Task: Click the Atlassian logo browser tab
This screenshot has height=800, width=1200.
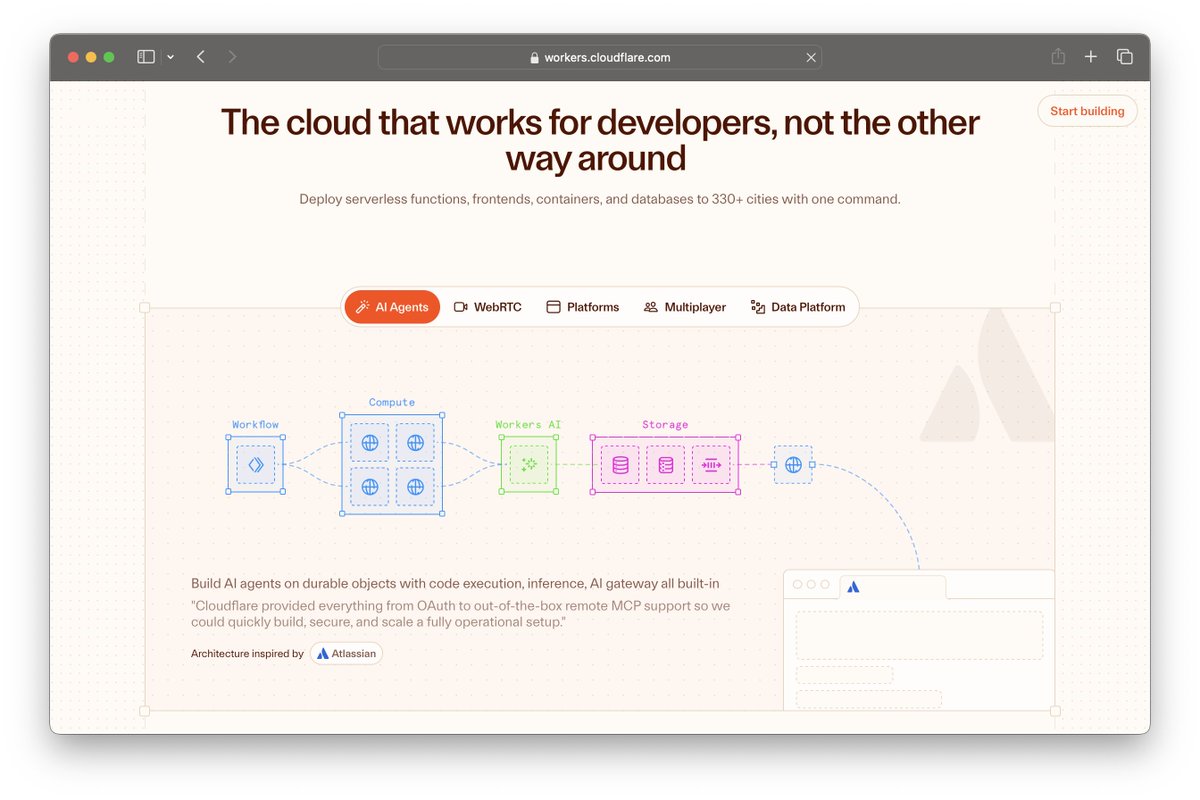Action: pyautogui.click(x=892, y=586)
